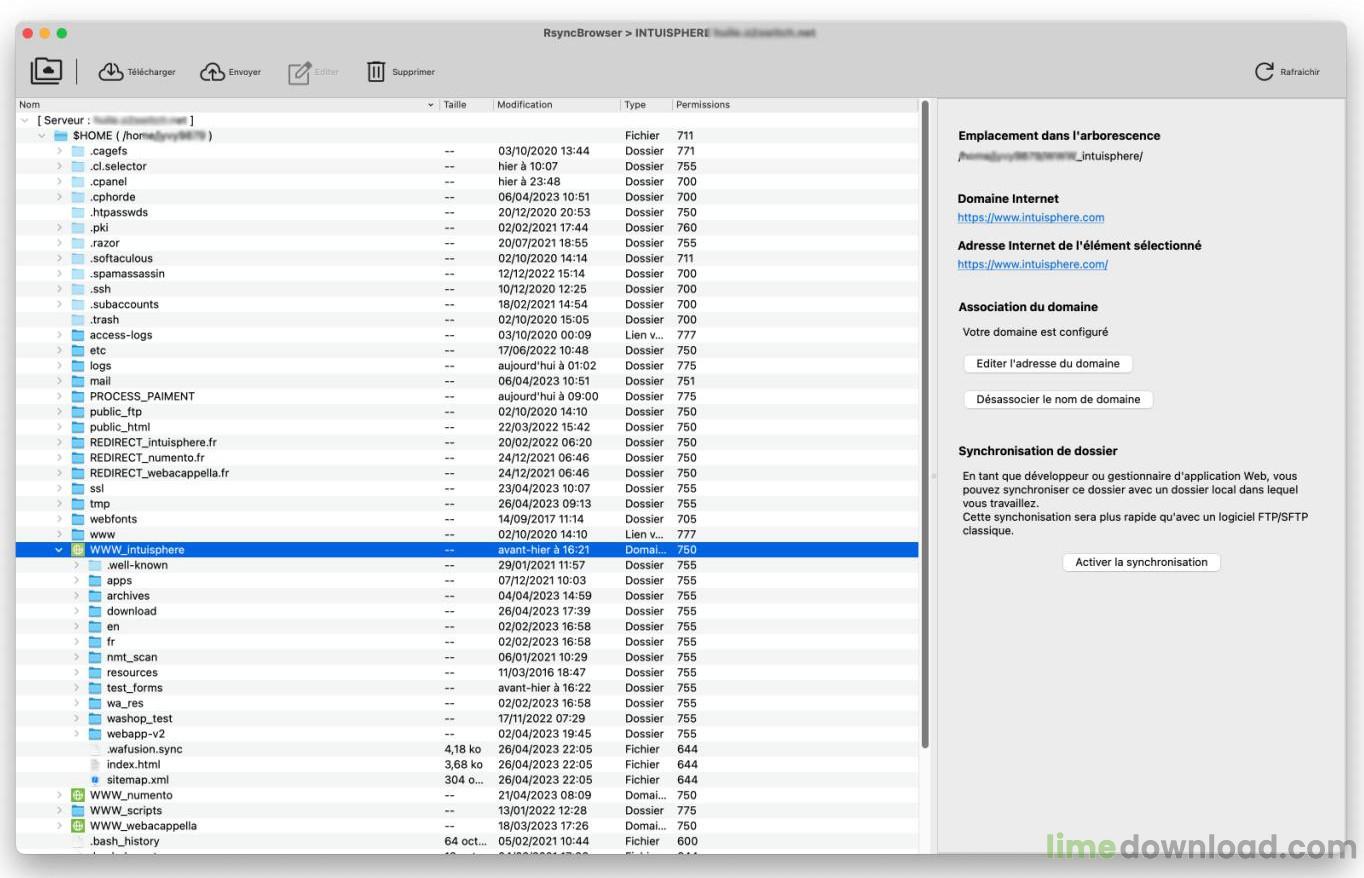Screen dimensions: 1364x878
Task: Click the Editer l'adresse du domaine button
Action: click(x=1047, y=363)
